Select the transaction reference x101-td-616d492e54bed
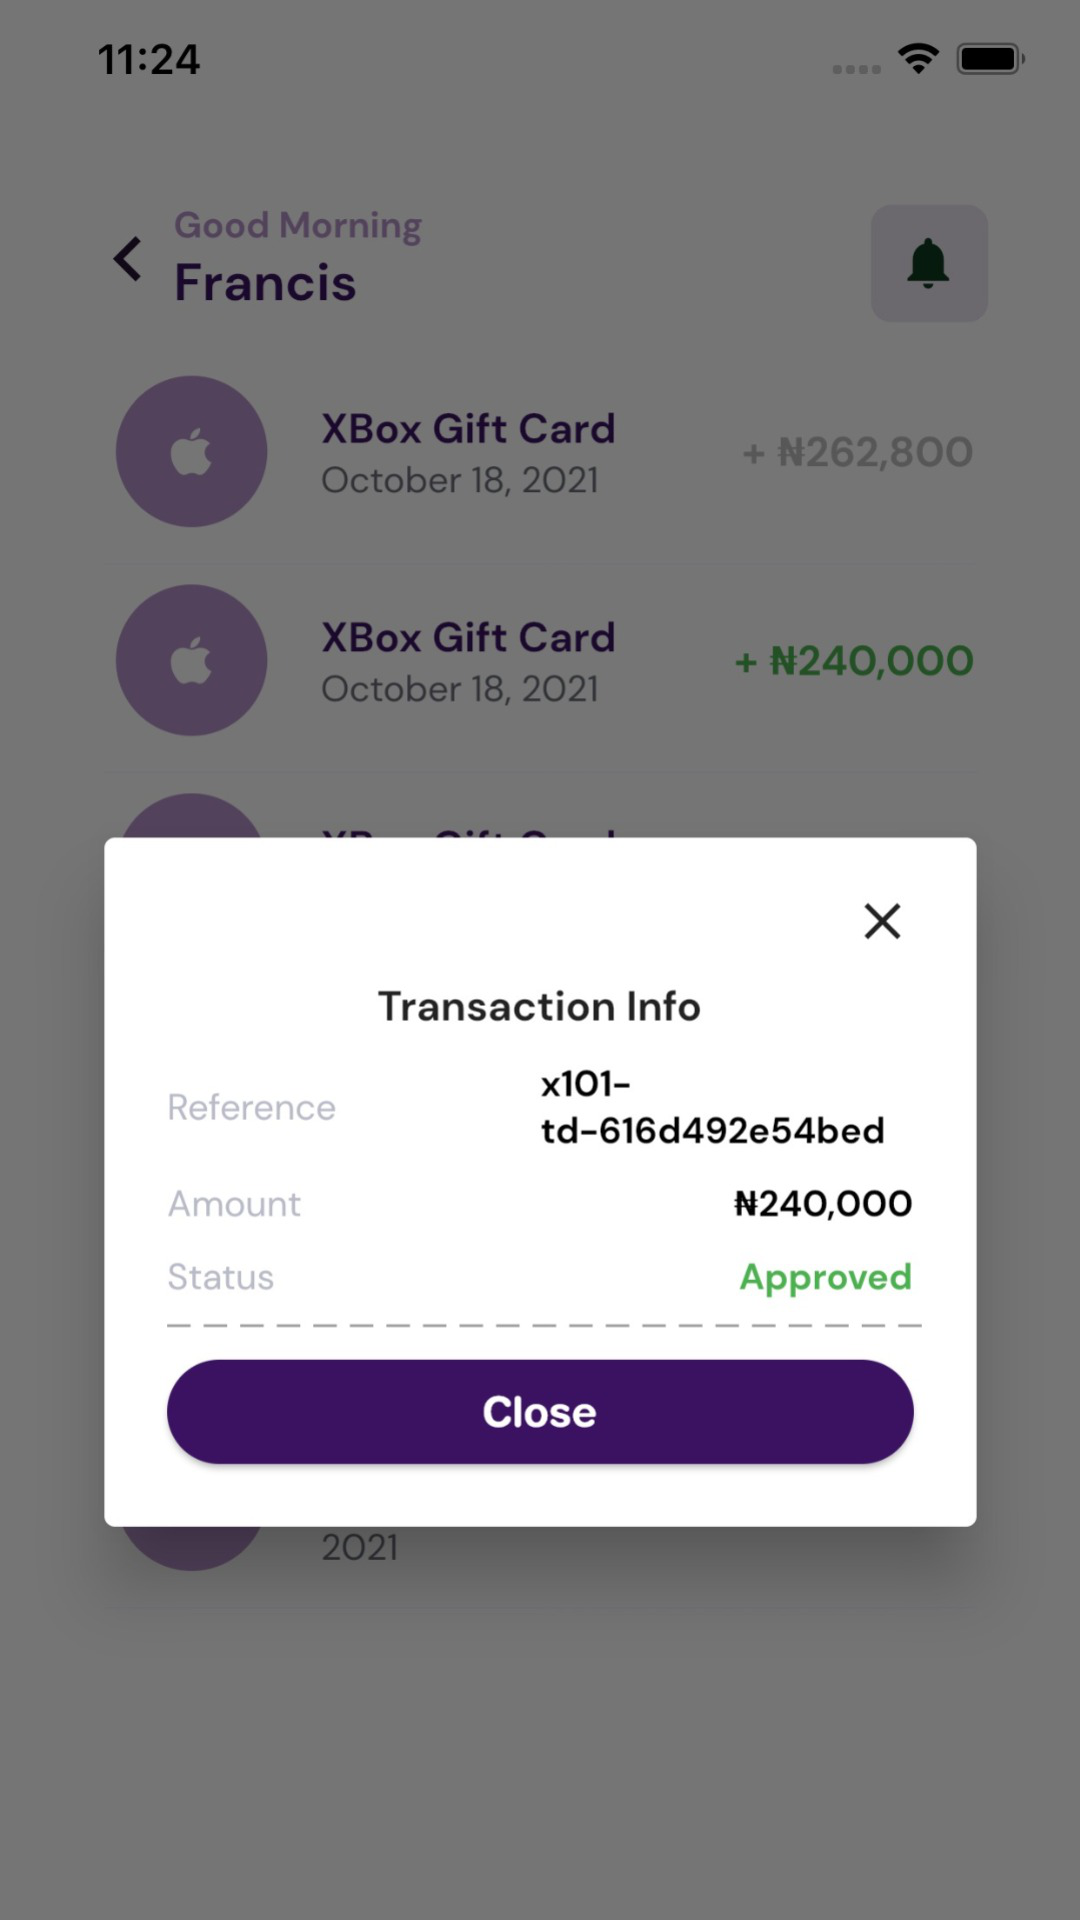The width and height of the screenshot is (1080, 1920). tap(712, 1107)
